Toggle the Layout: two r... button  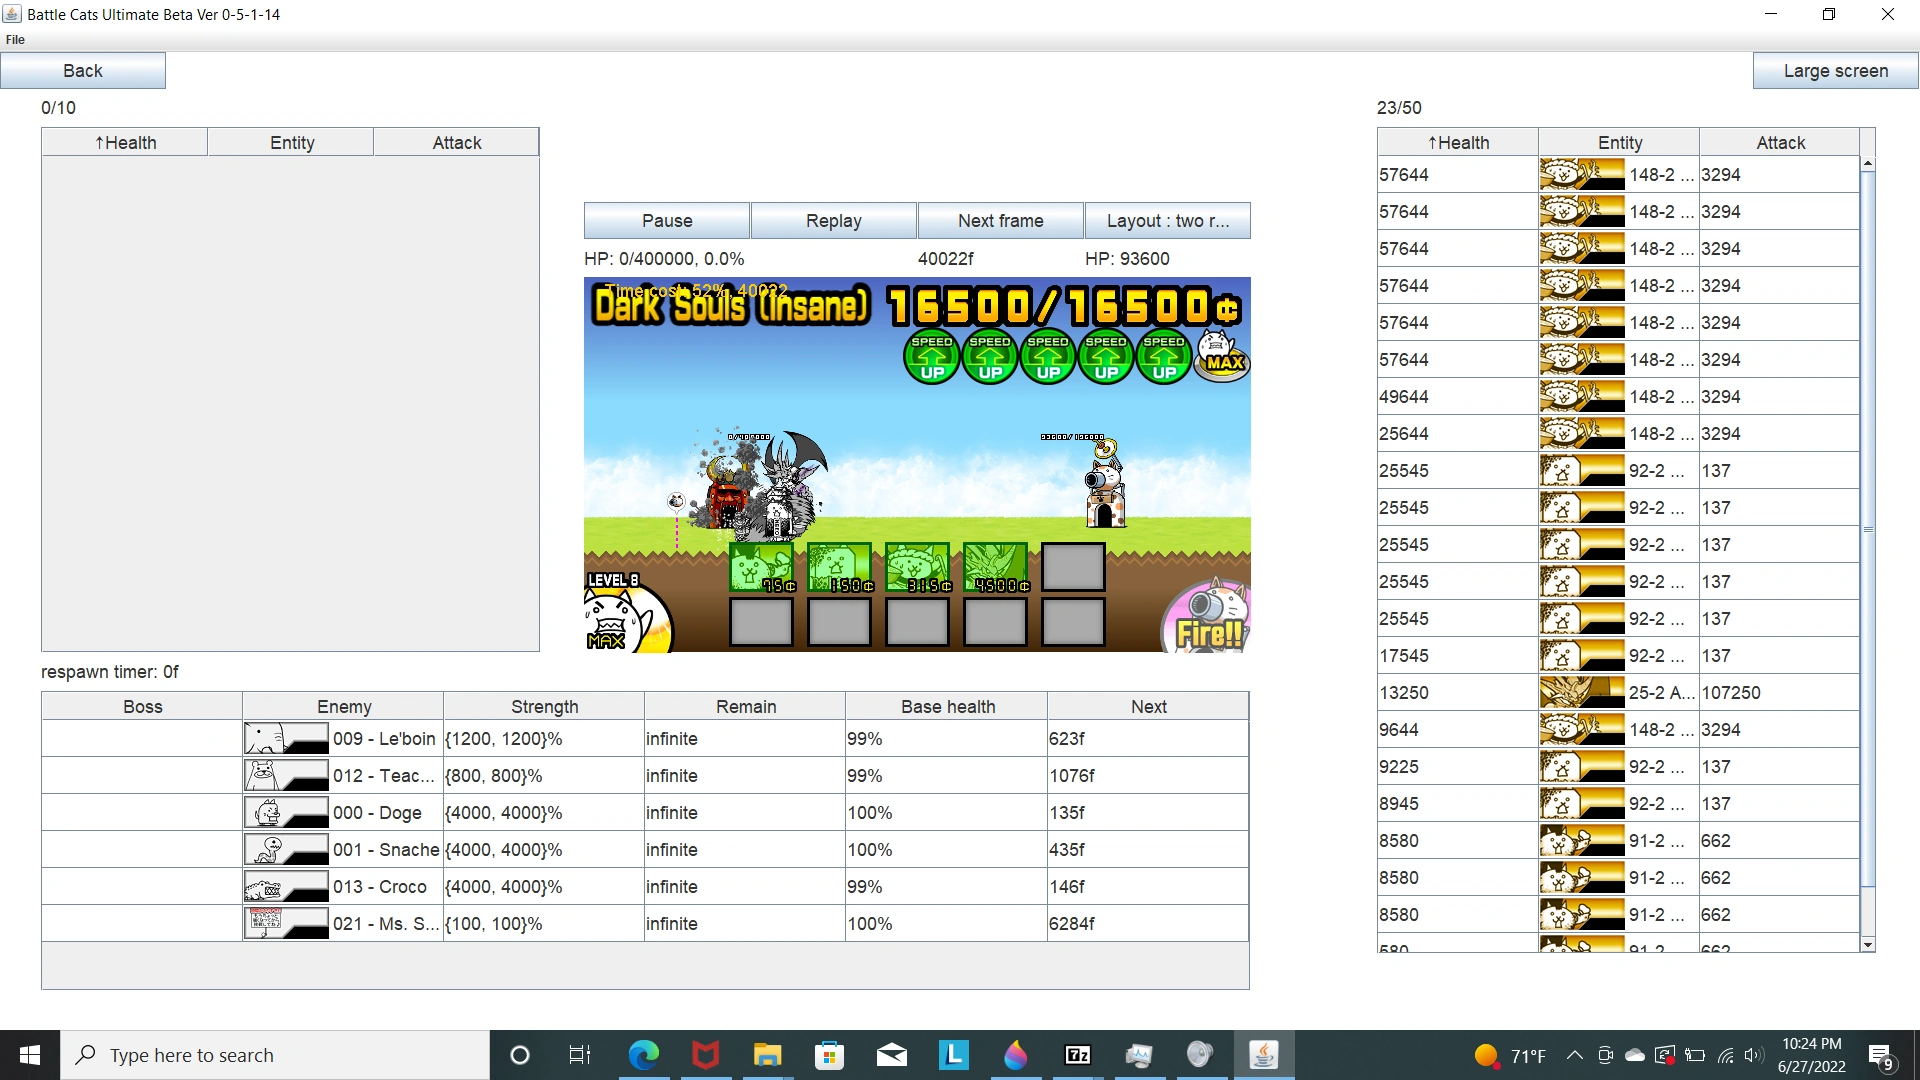pos(1167,221)
